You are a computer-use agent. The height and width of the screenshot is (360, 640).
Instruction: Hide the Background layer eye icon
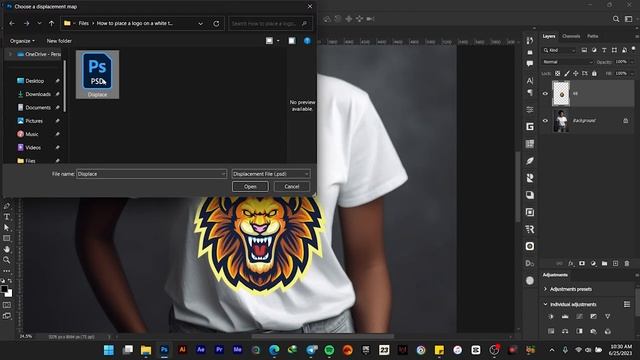pyautogui.click(x=545, y=120)
